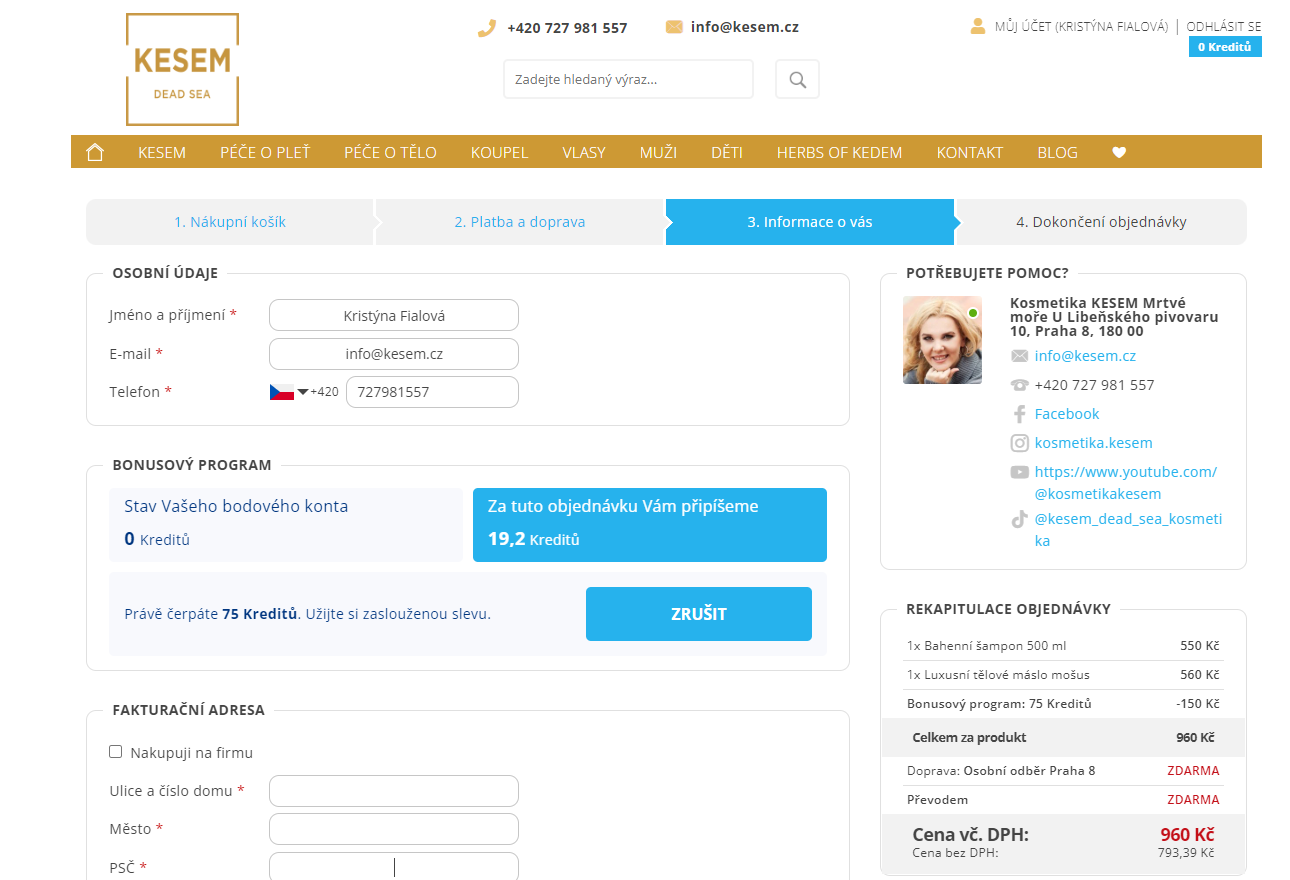The height and width of the screenshot is (880, 1290).
Task: Click the Instagram icon in help panel
Action: pos(1019,443)
